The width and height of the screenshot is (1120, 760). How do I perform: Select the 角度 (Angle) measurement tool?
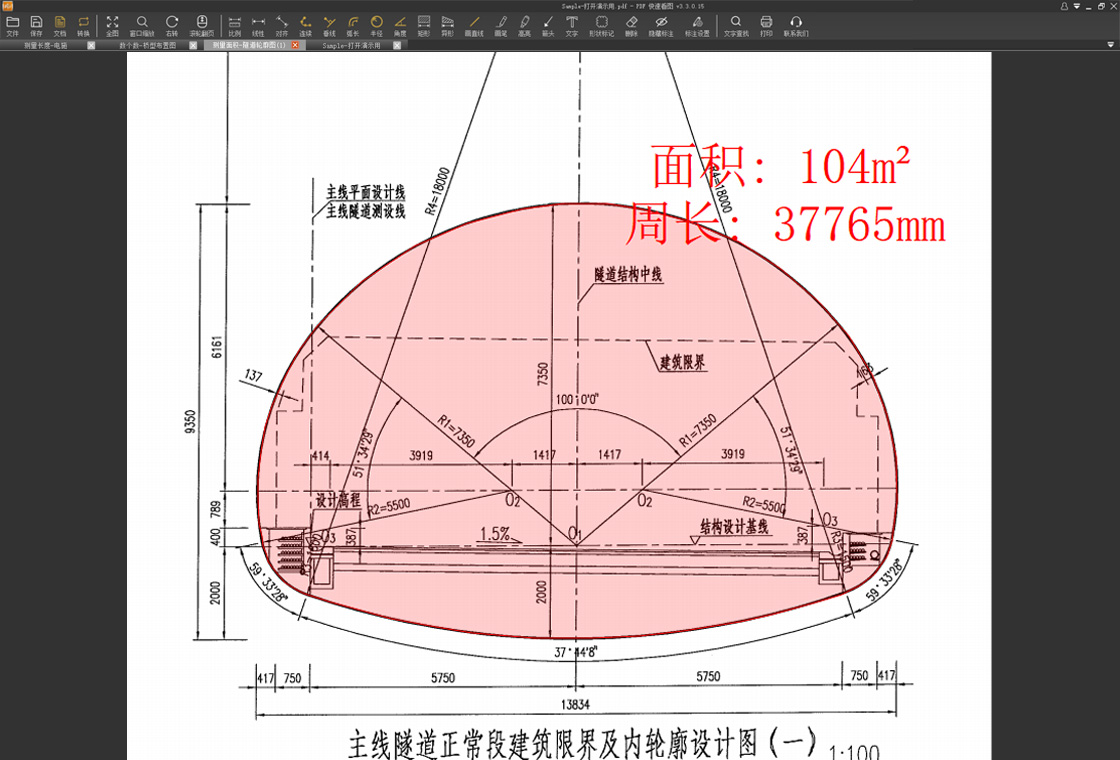coord(400,26)
